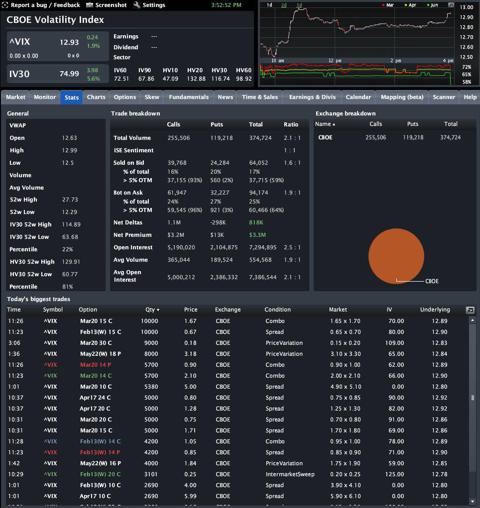Select the Mar20 10 C trade row
The image size is (480, 508).
pos(236,387)
